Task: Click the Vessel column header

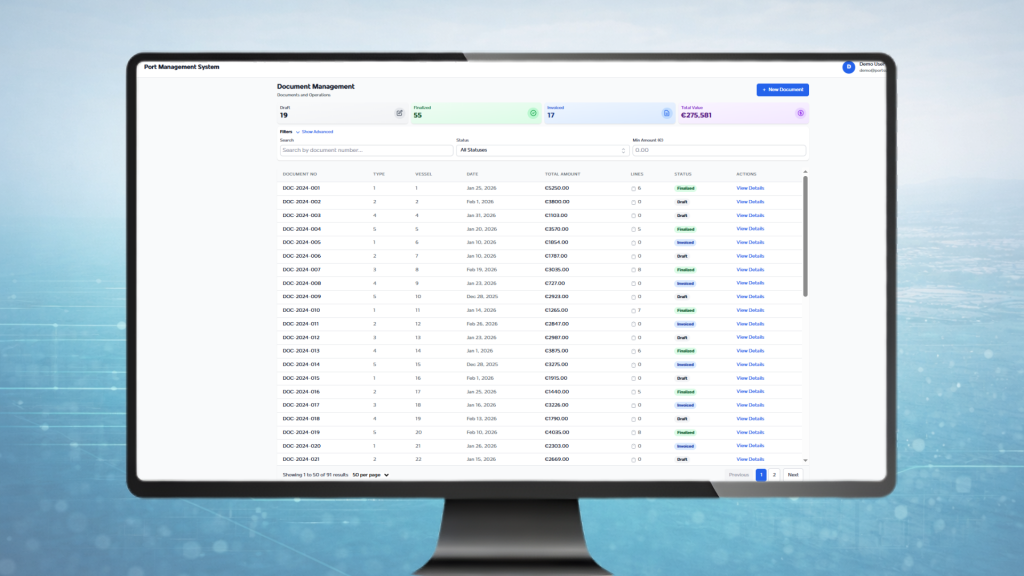Action: pos(423,174)
